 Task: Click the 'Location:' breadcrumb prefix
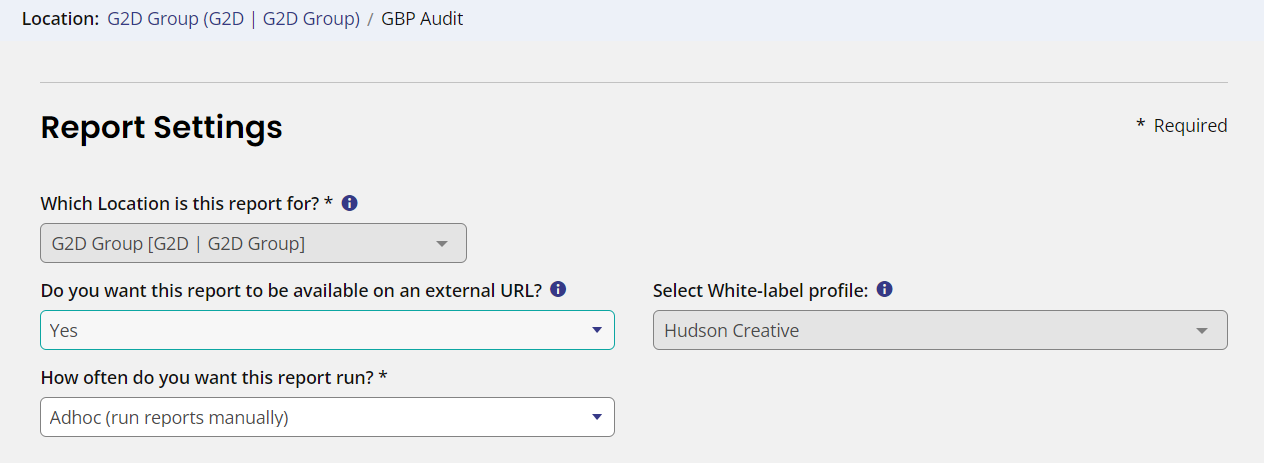click(x=60, y=19)
